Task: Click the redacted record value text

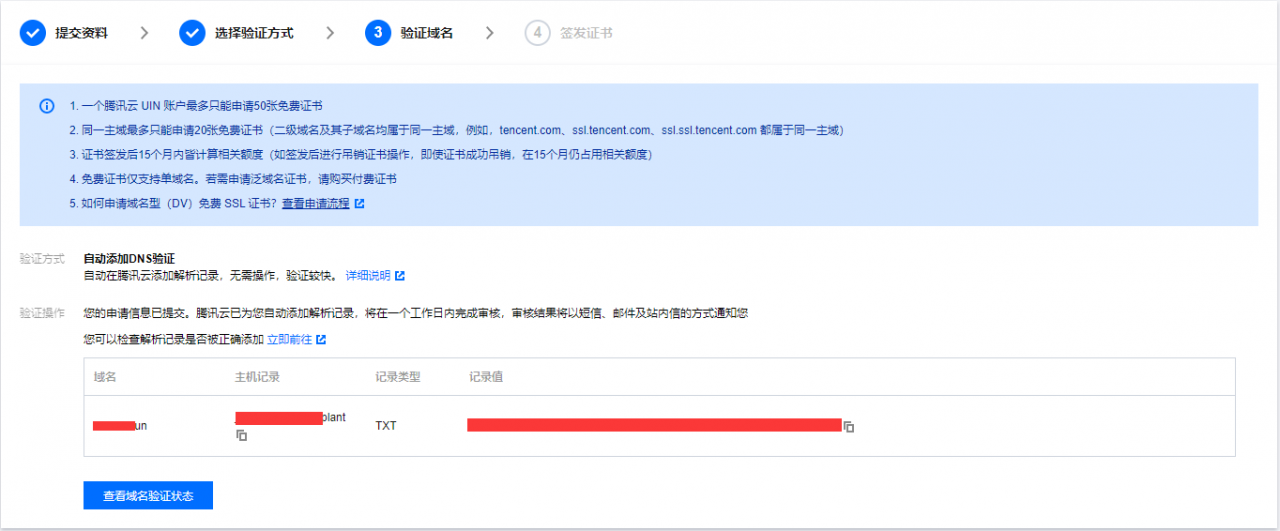Action: pyautogui.click(x=654, y=426)
